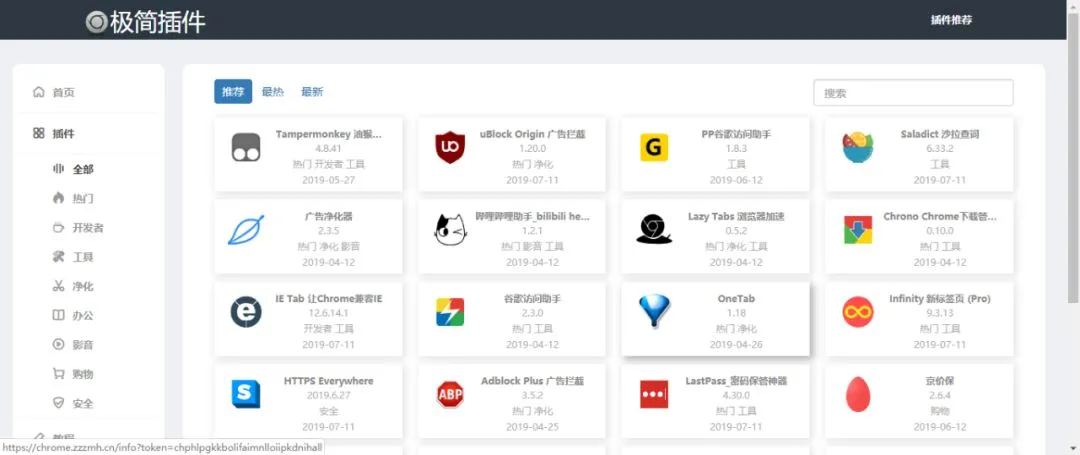Click the scissors icon beside 净化
The height and width of the screenshot is (455, 1080).
[58, 286]
